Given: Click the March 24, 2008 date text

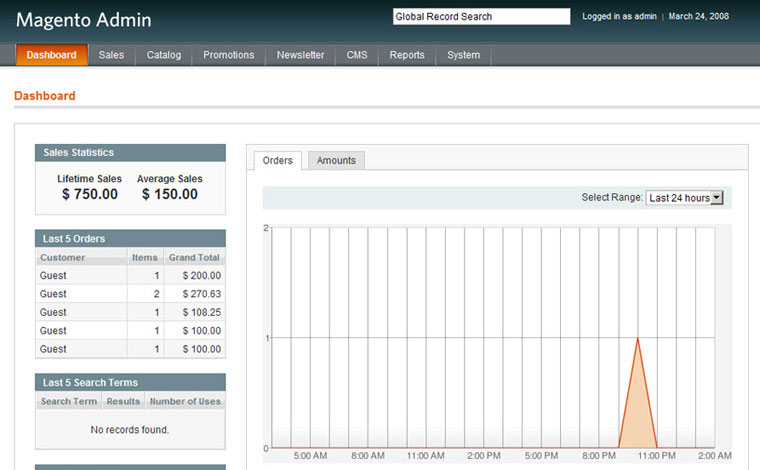Looking at the screenshot, I should [699, 16].
